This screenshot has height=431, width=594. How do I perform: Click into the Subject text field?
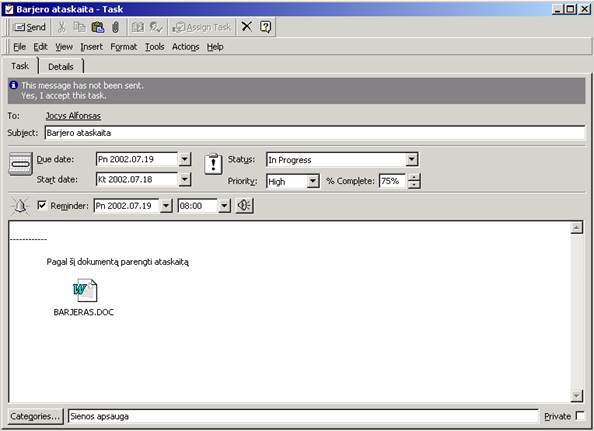tap(315, 133)
